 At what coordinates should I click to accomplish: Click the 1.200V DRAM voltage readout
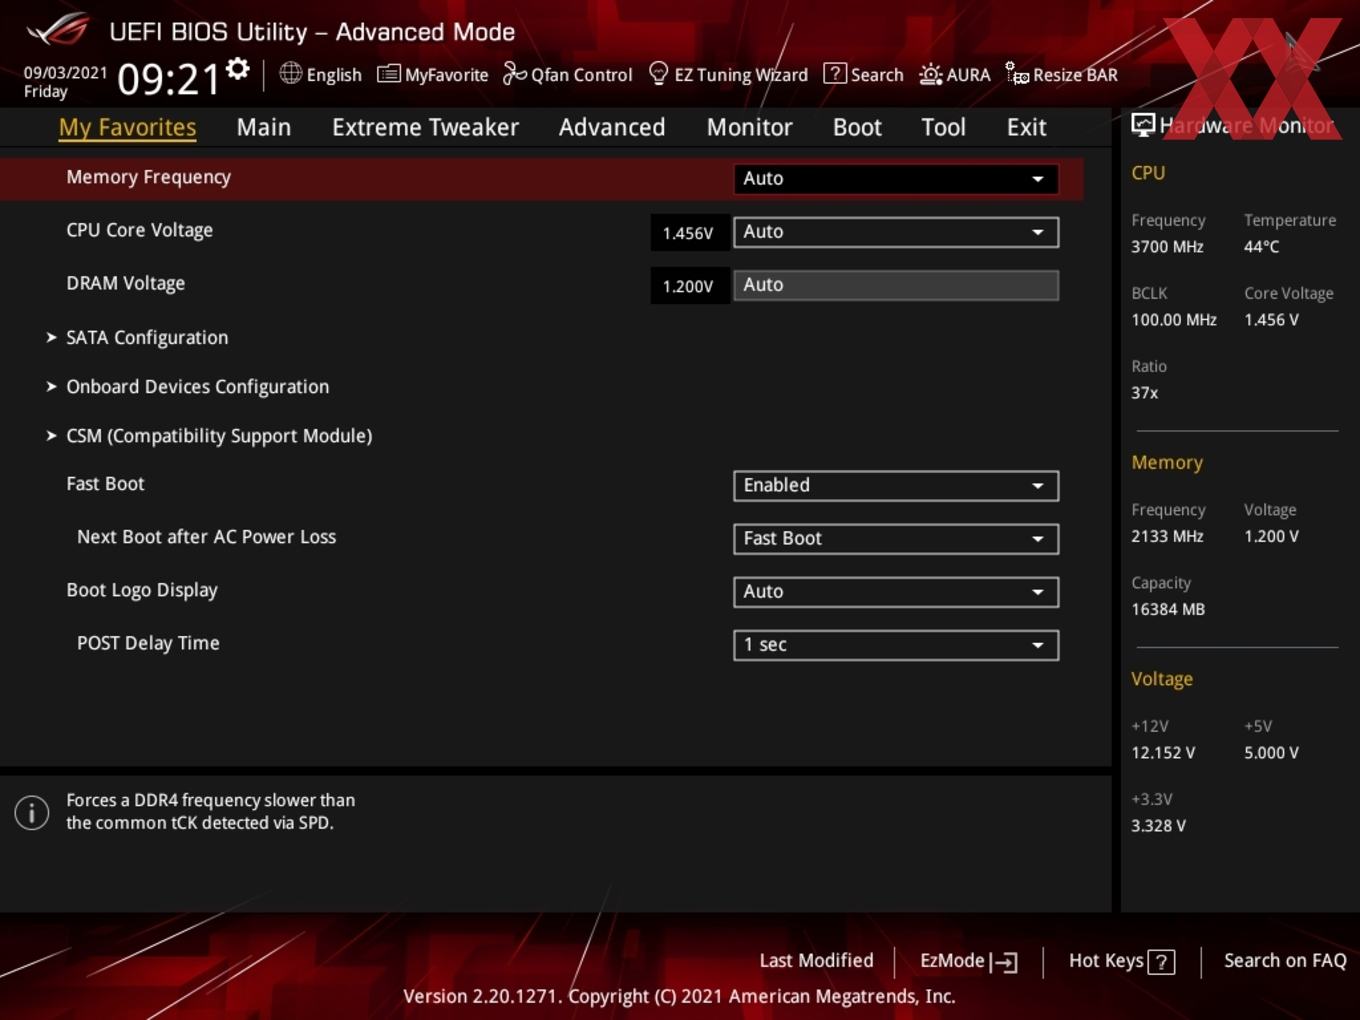tap(688, 286)
